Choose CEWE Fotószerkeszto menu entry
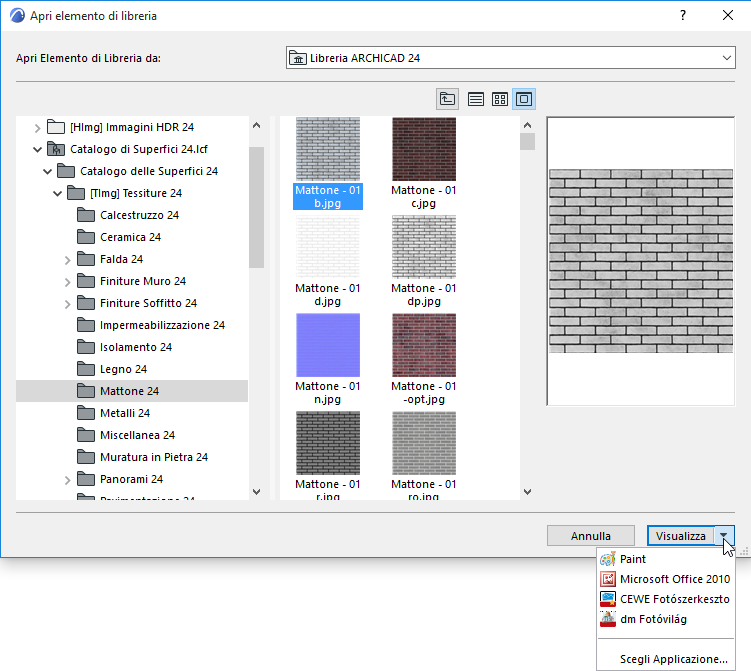Screen dimensions: 751x671 666,599
